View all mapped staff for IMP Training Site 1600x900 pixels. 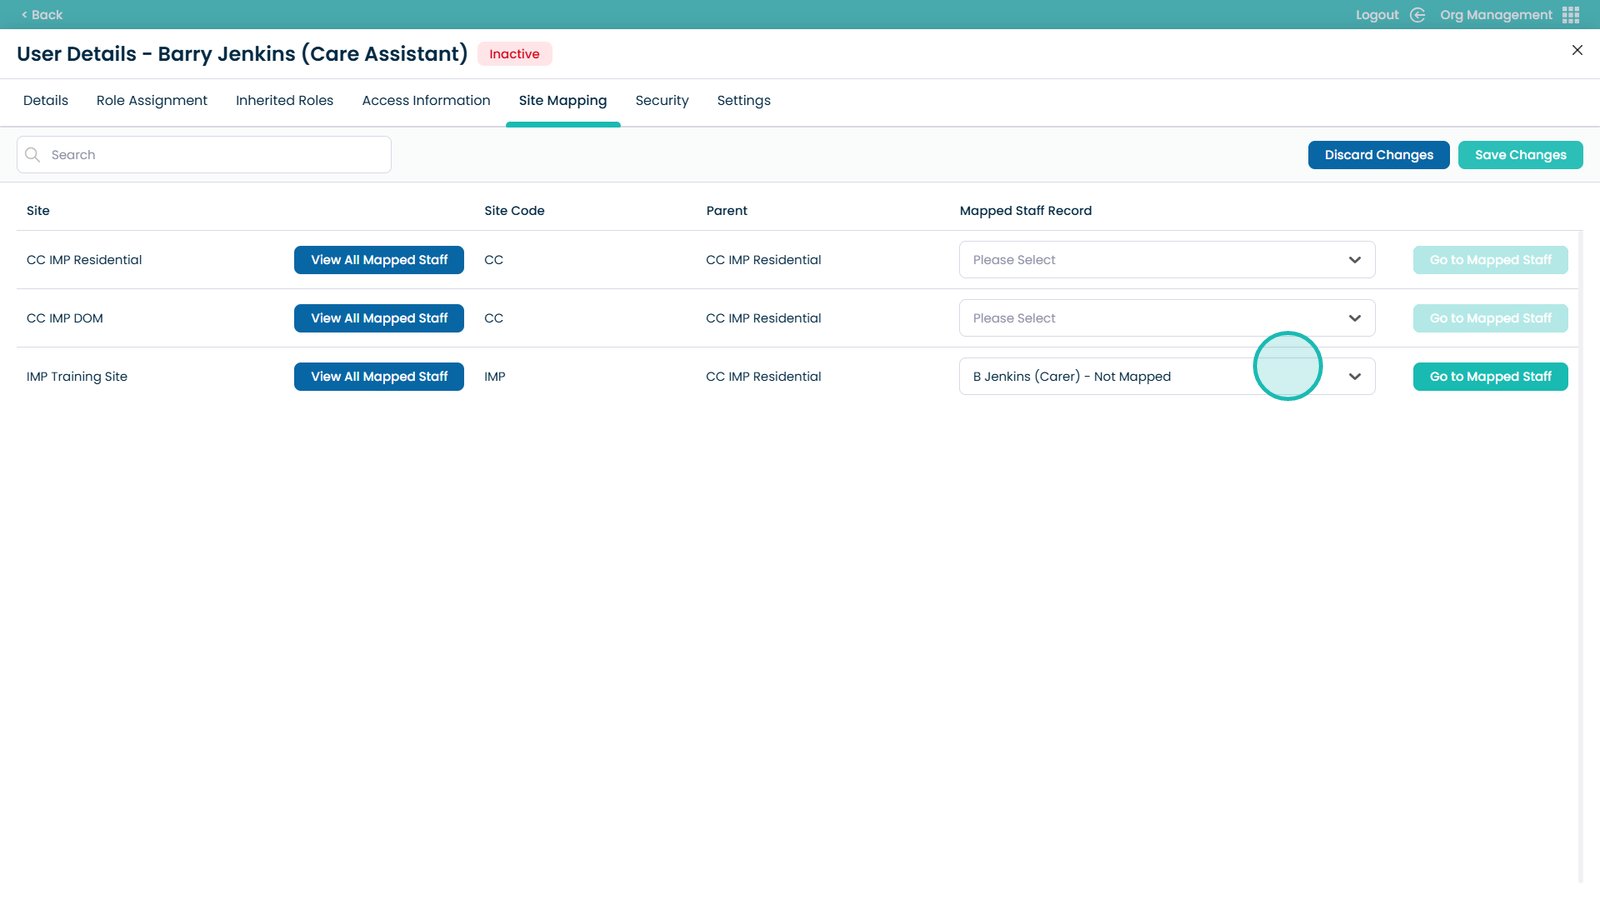coord(379,377)
